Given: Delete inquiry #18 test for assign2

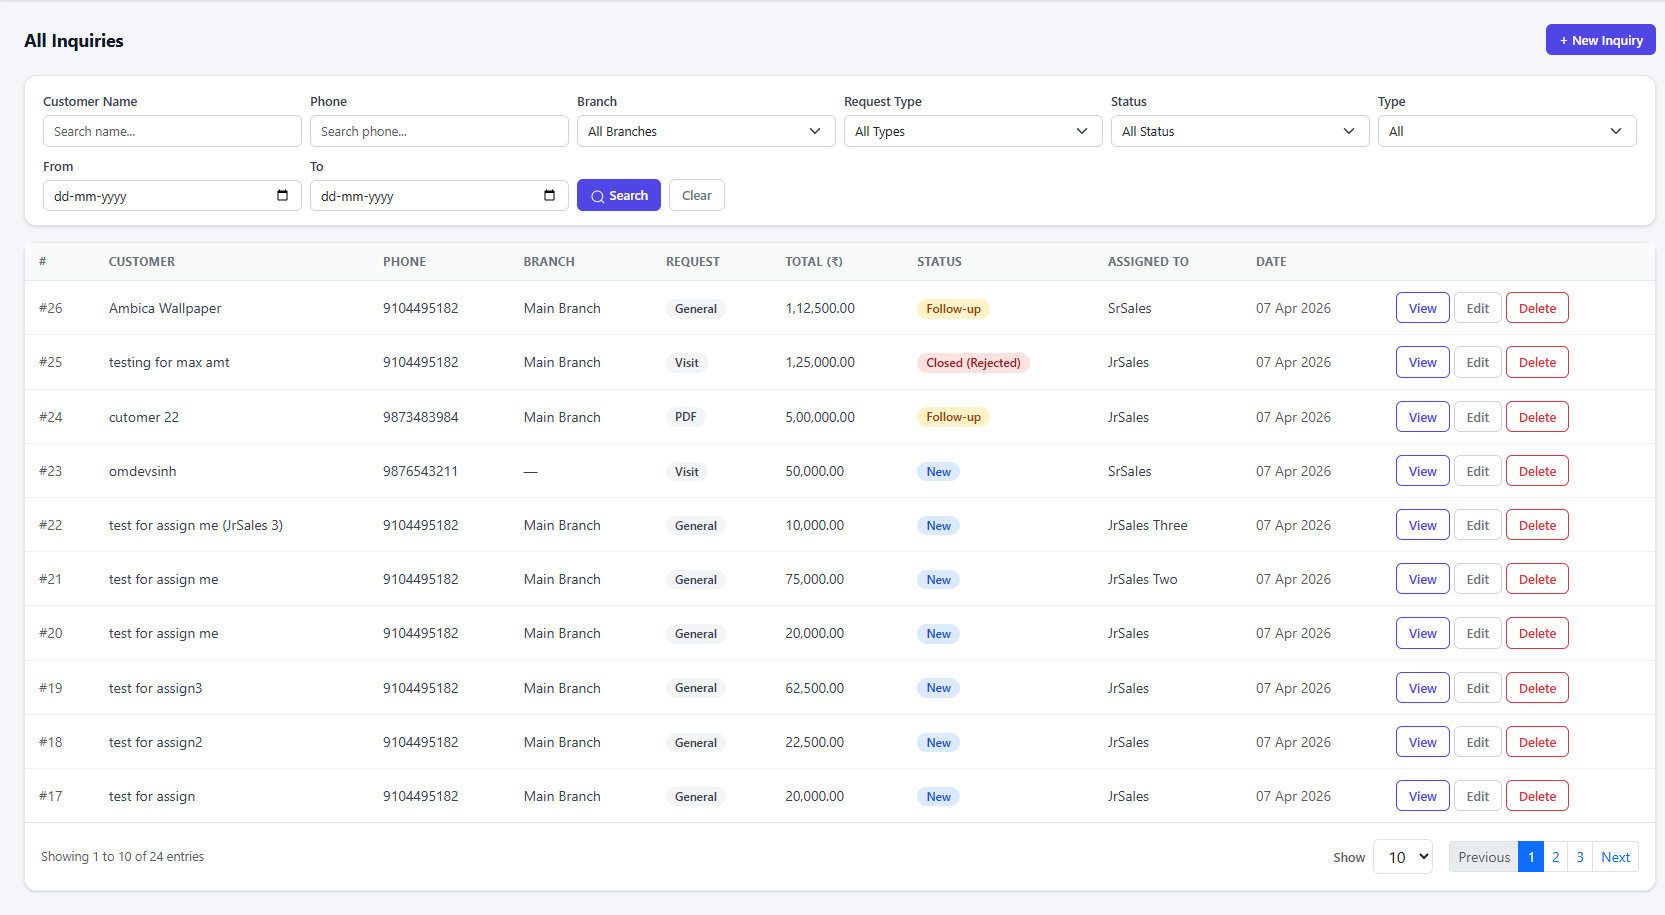Looking at the screenshot, I should [1537, 742].
